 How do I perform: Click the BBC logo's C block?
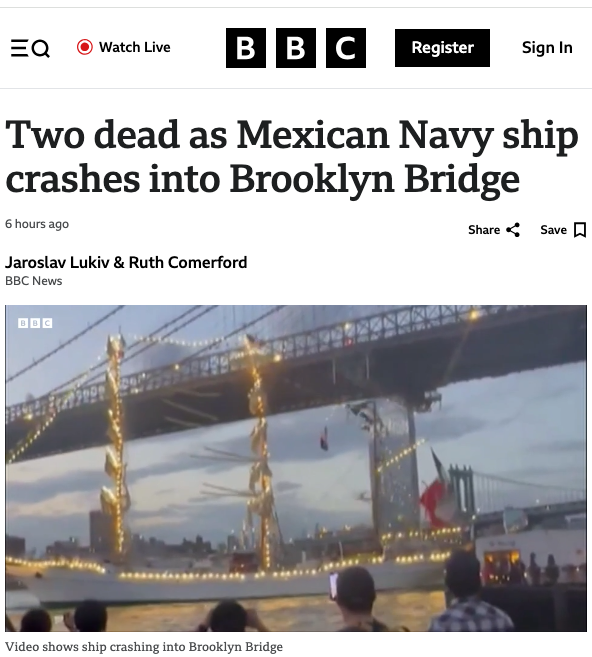(x=346, y=48)
